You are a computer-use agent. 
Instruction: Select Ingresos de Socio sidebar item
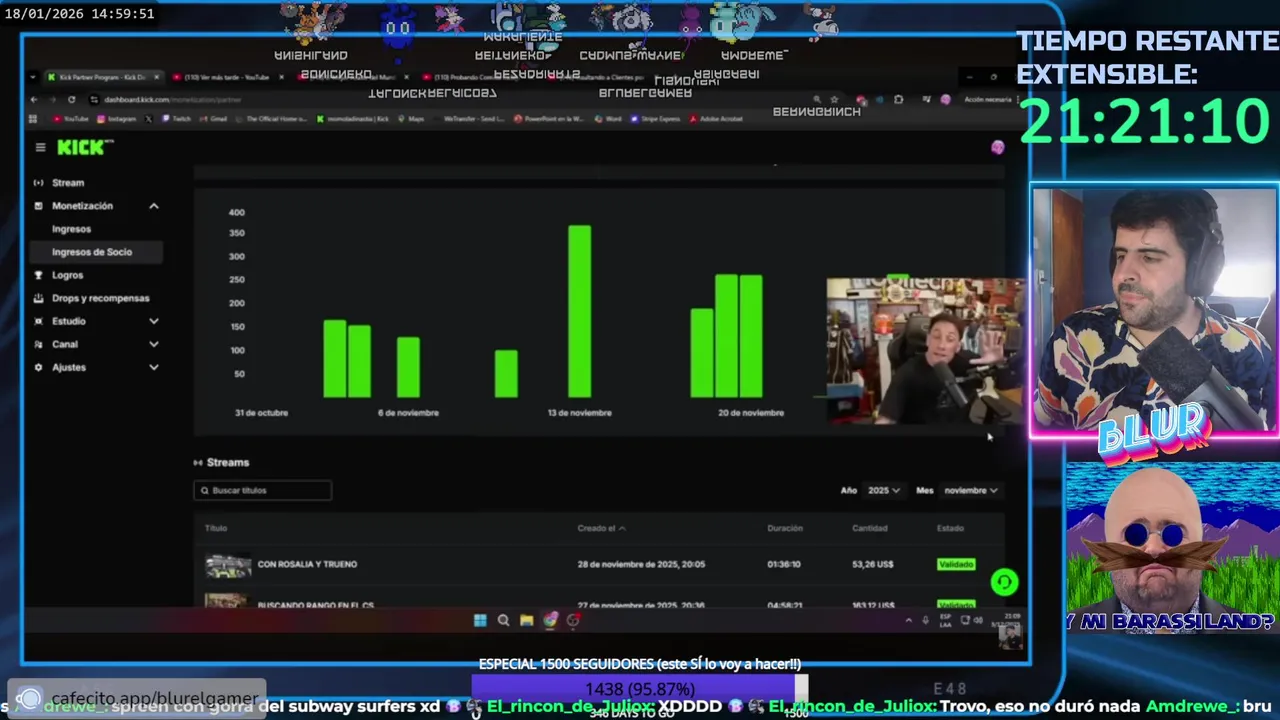tap(97, 252)
